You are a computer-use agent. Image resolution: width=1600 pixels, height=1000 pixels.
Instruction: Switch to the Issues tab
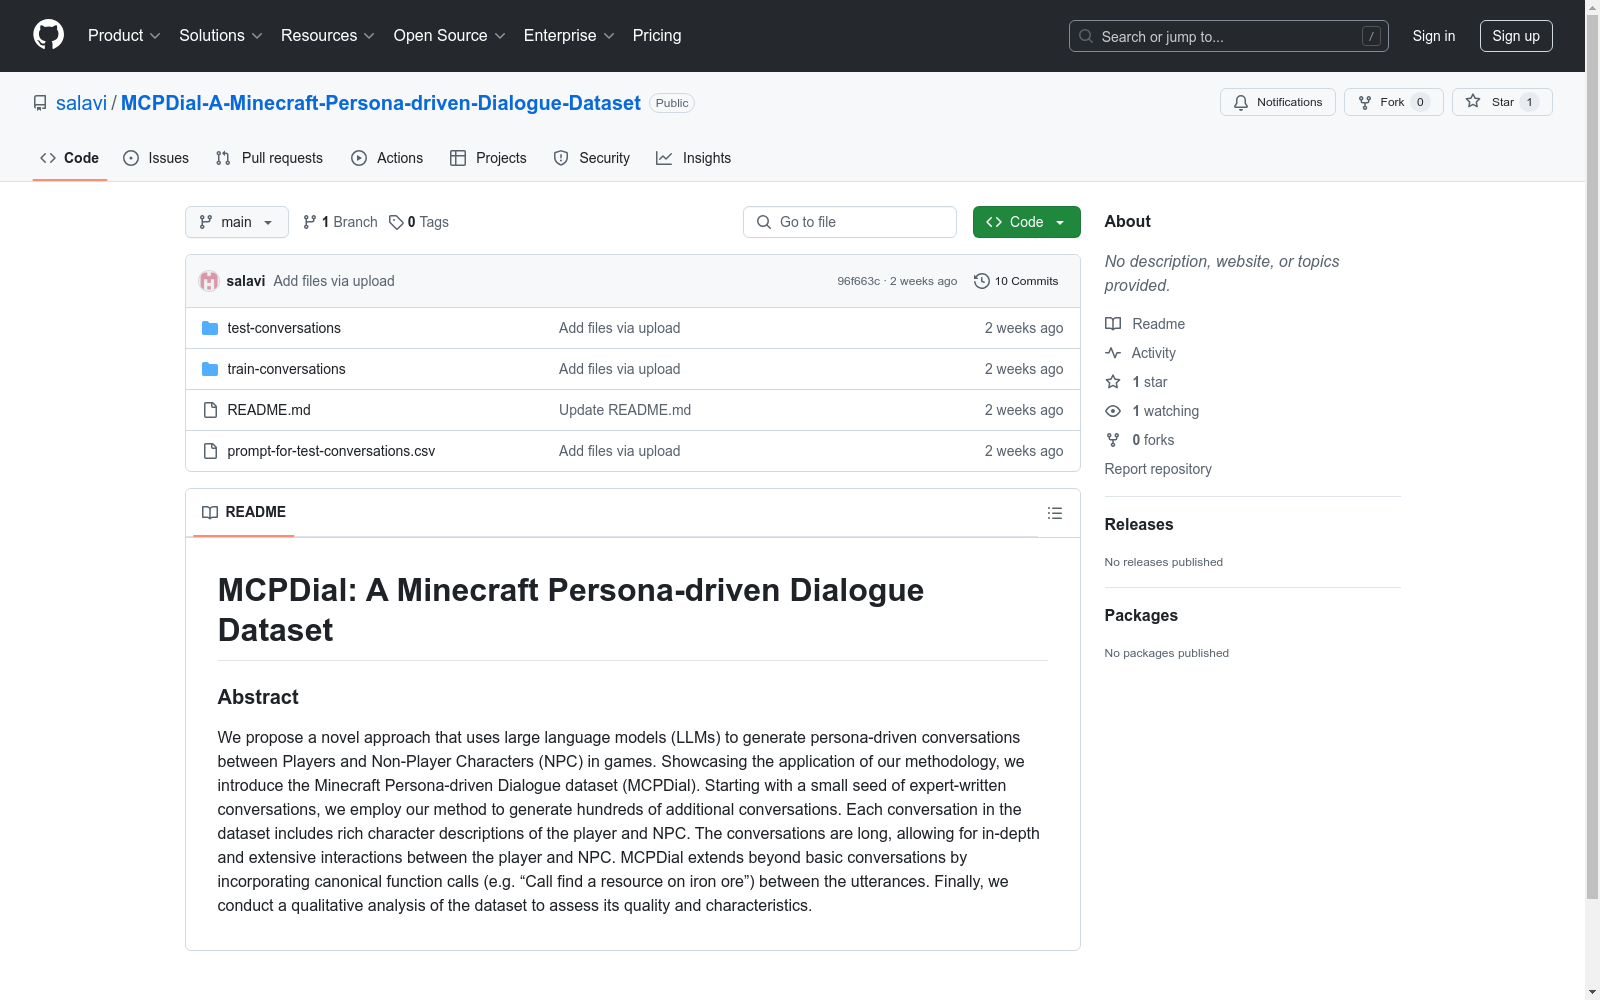(x=156, y=158)
